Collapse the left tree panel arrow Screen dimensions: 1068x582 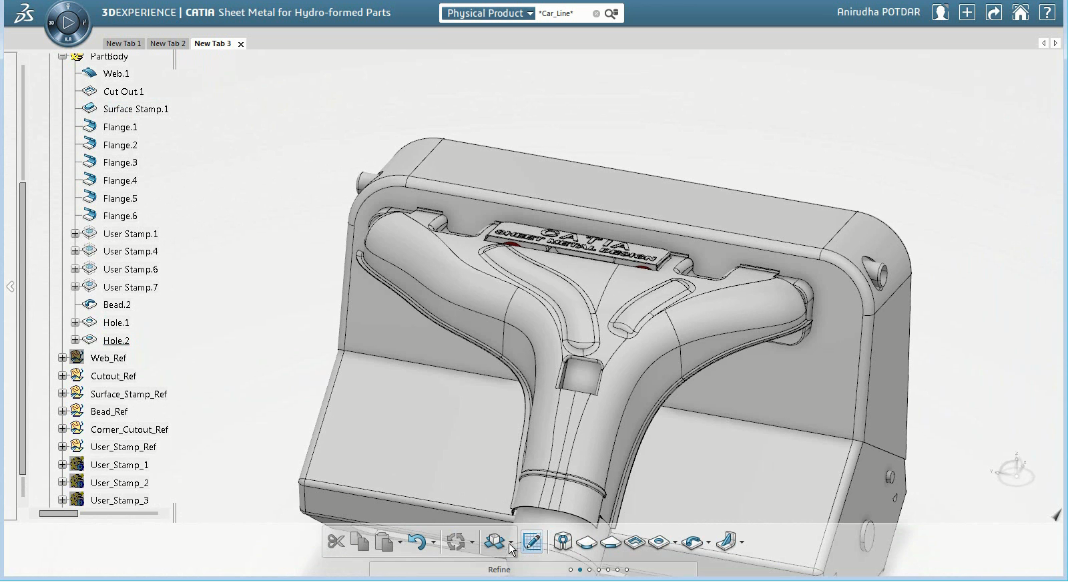click(x=10, y=287)
